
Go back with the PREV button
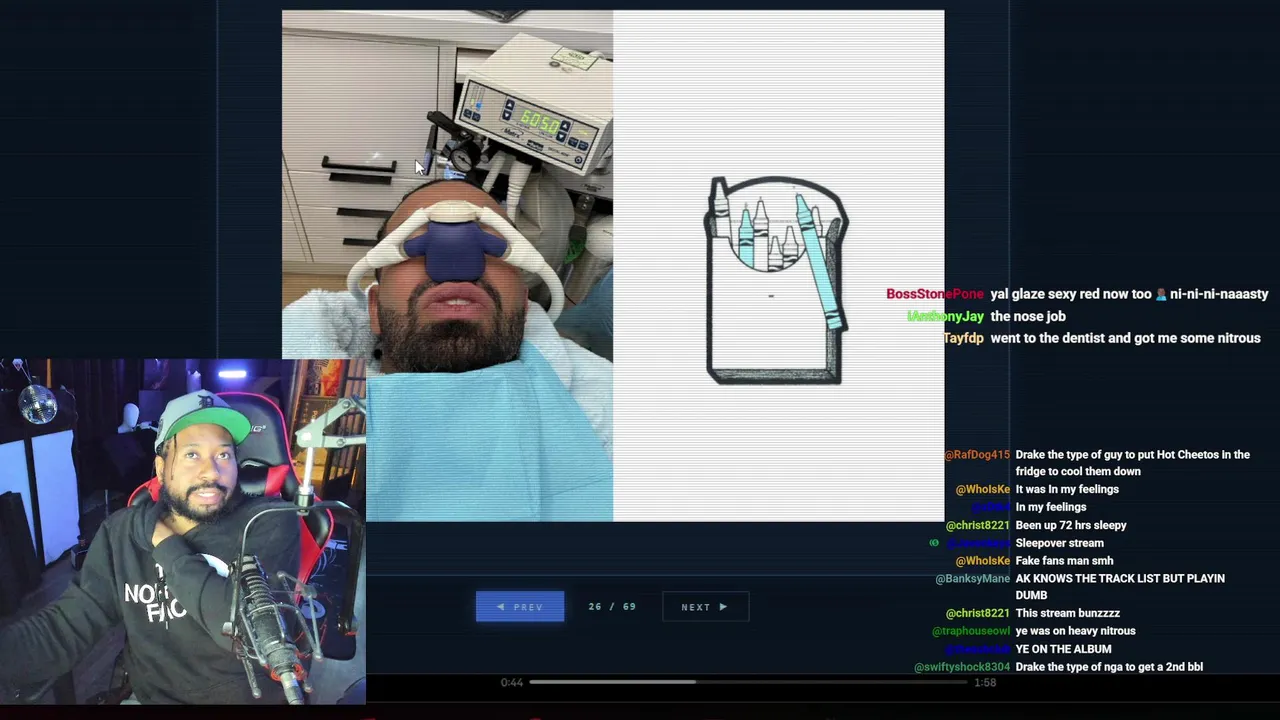pyautogui.click(x=520, y=607)
